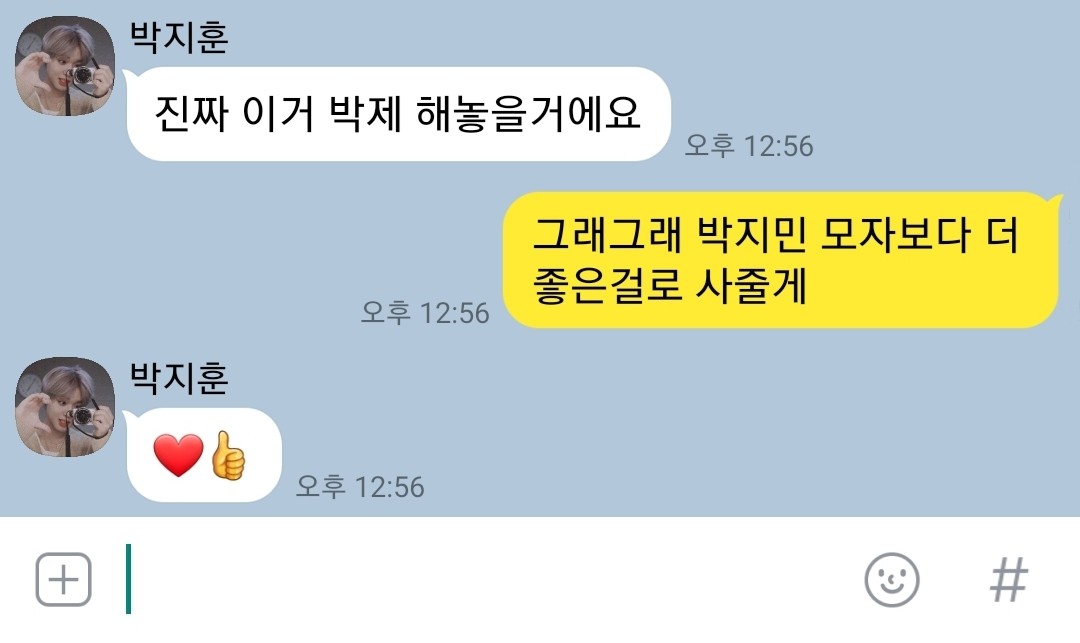This screenshot has width=1080, height=643.
Task: Tap the 오후 12:56 timestamp beside the emoji bubble
Action: tap(360, 487)
